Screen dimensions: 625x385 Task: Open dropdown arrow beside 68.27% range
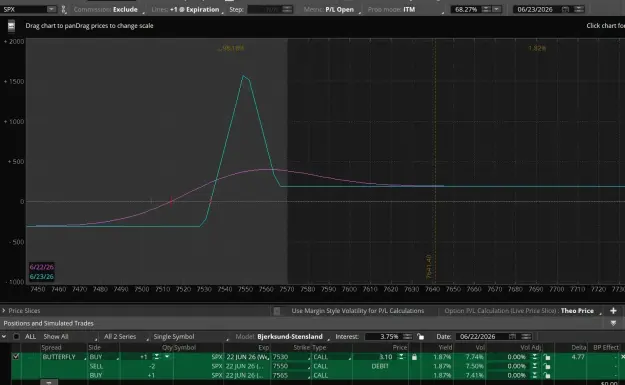(497, 9)
